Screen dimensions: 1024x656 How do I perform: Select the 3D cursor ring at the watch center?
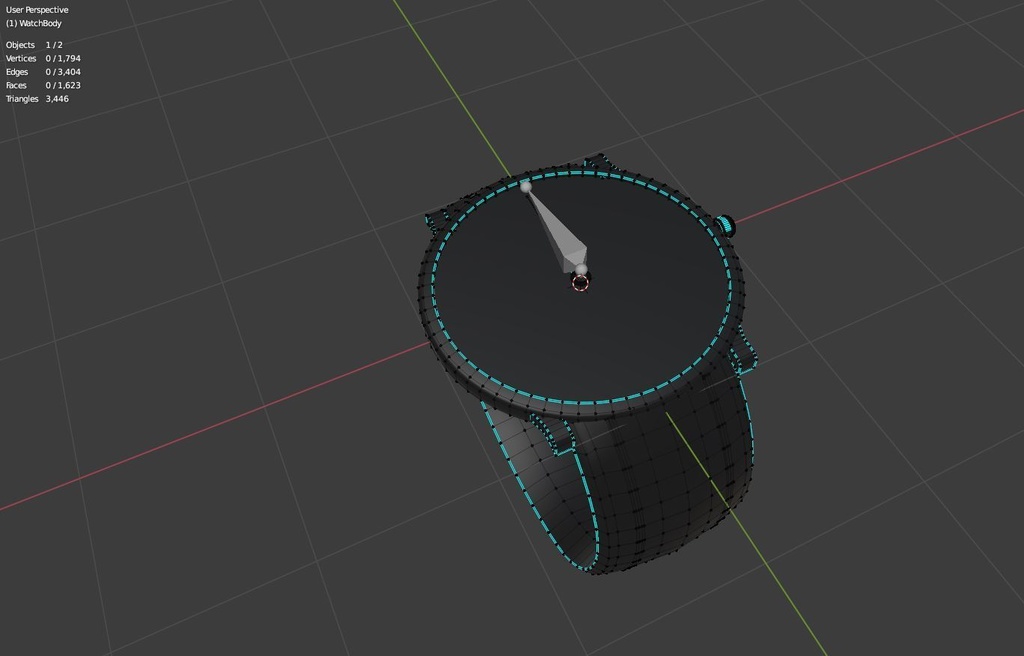[580, 284]
